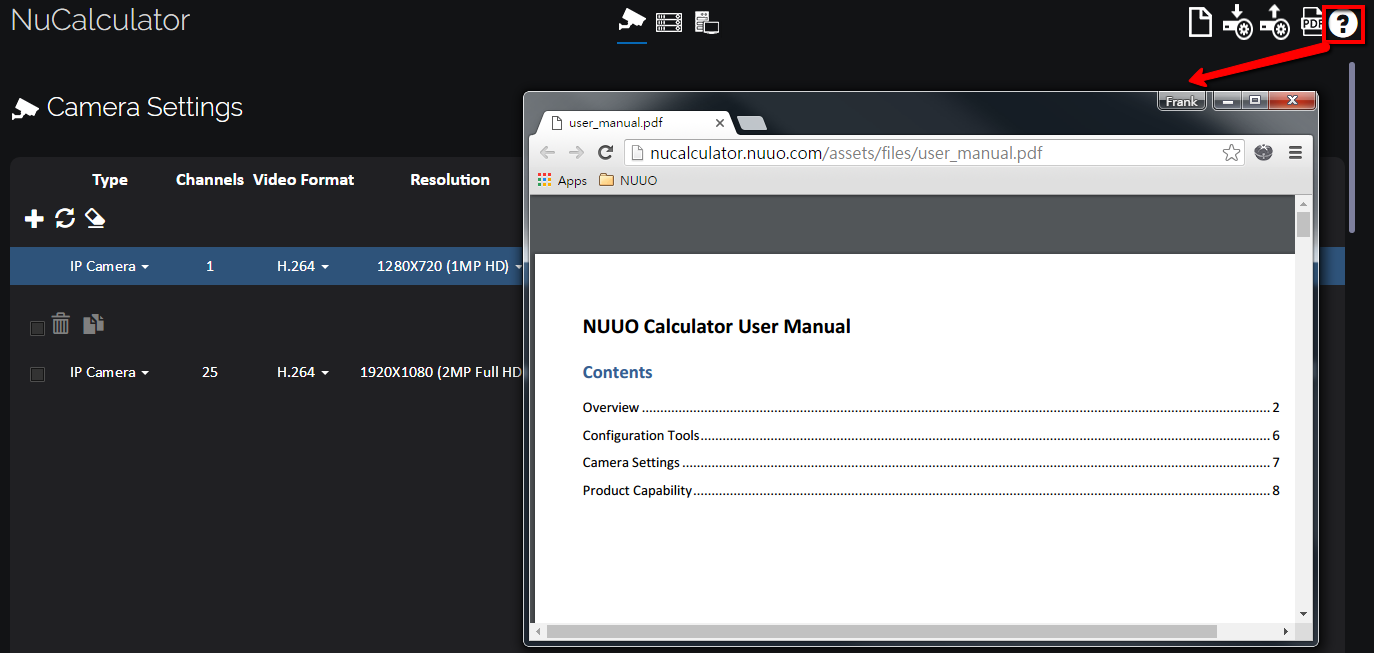Viewport: 1374px width, 653px height.
Task: Click the import configuration download icon
Action: (x=1237, y=21)
